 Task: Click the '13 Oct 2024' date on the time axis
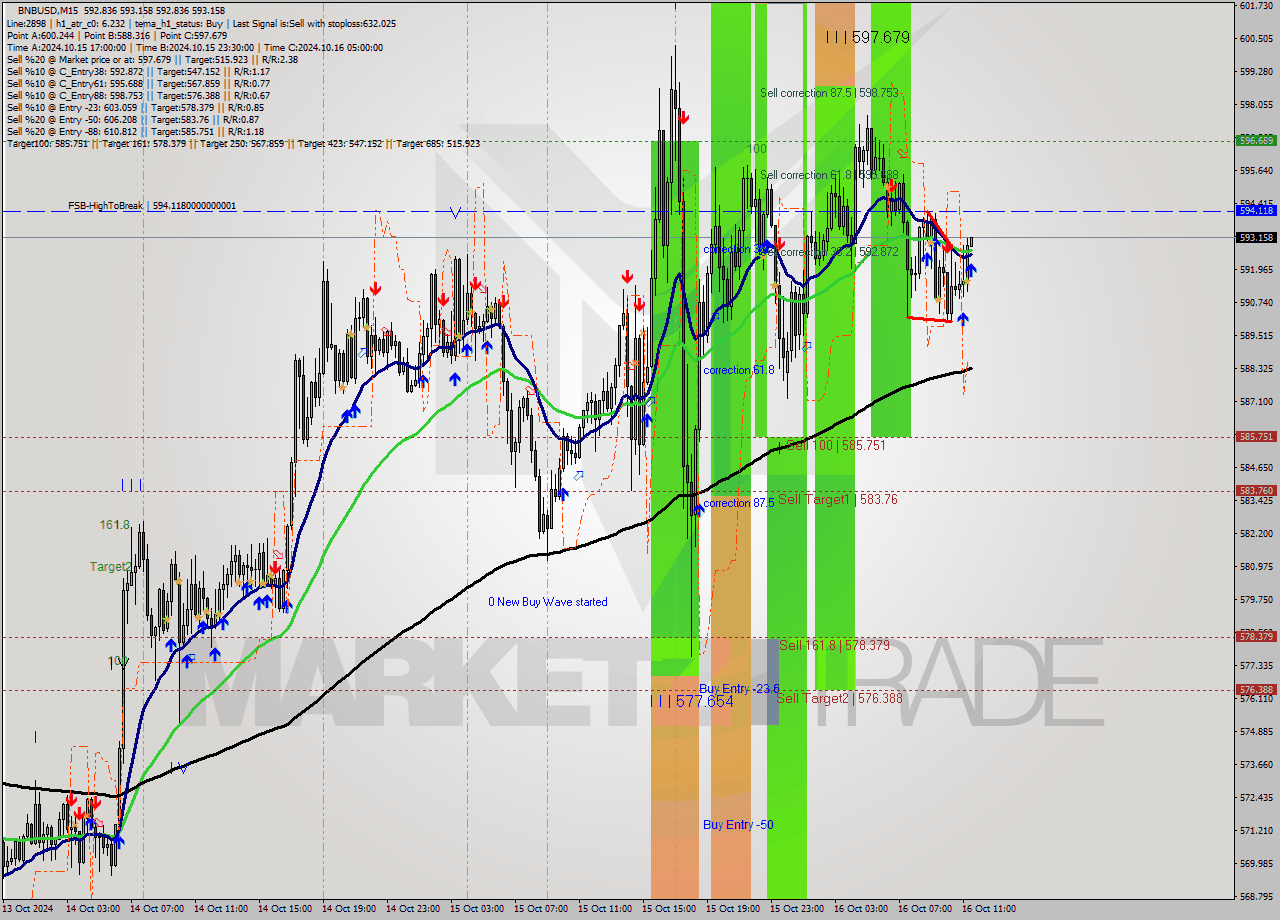pos(27,908)
